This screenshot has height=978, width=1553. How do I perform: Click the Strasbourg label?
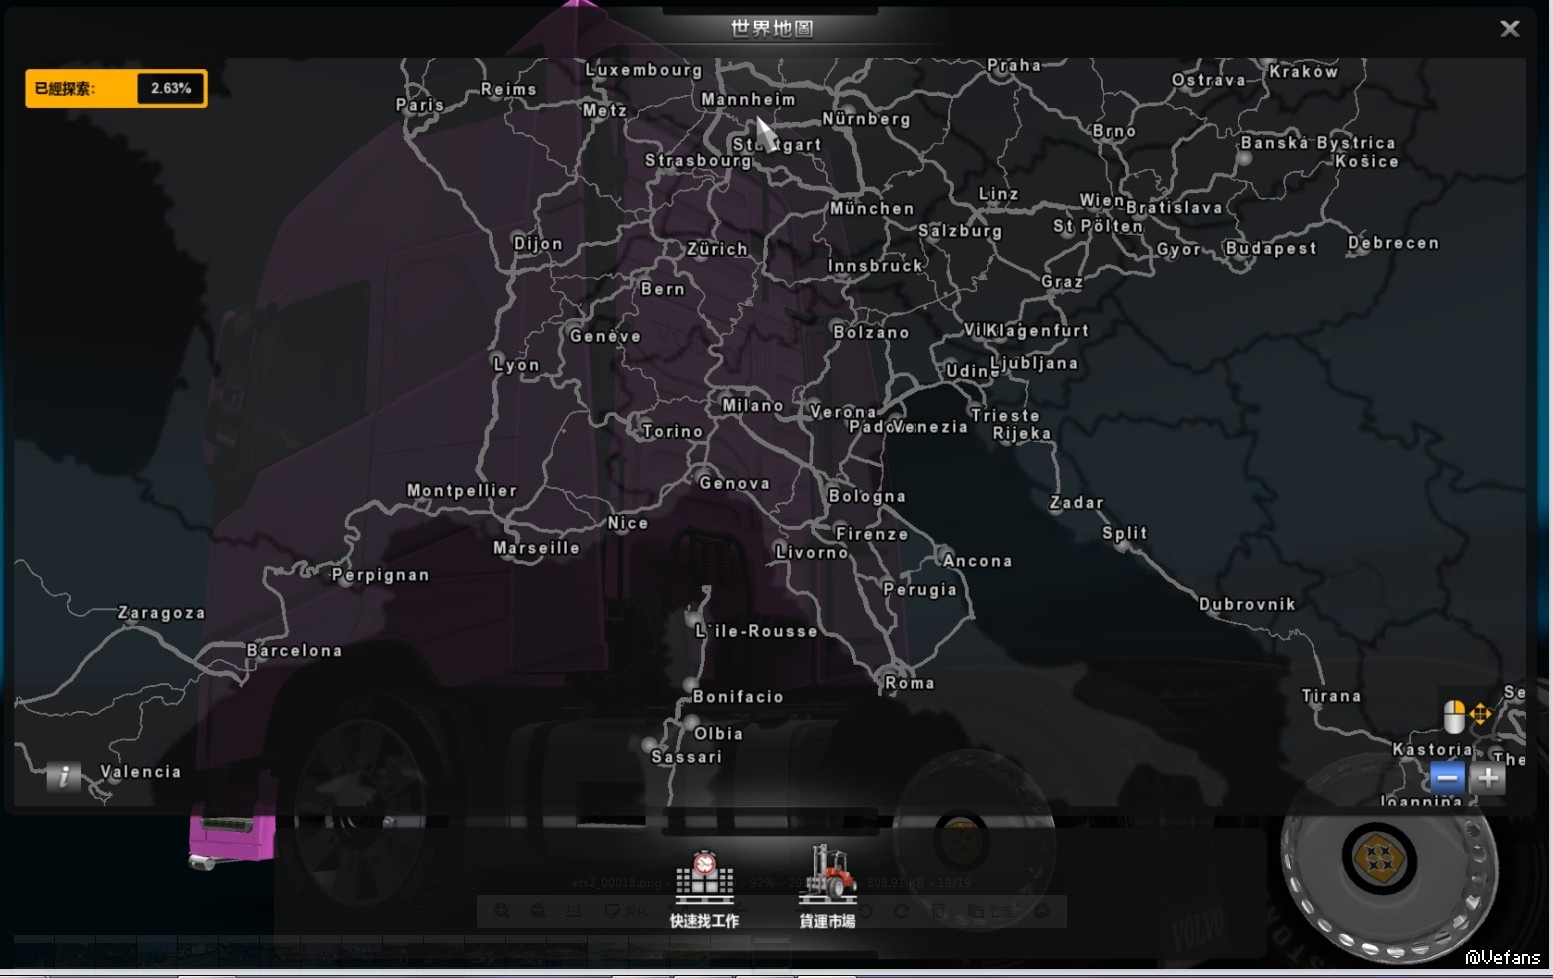(698, 161)
